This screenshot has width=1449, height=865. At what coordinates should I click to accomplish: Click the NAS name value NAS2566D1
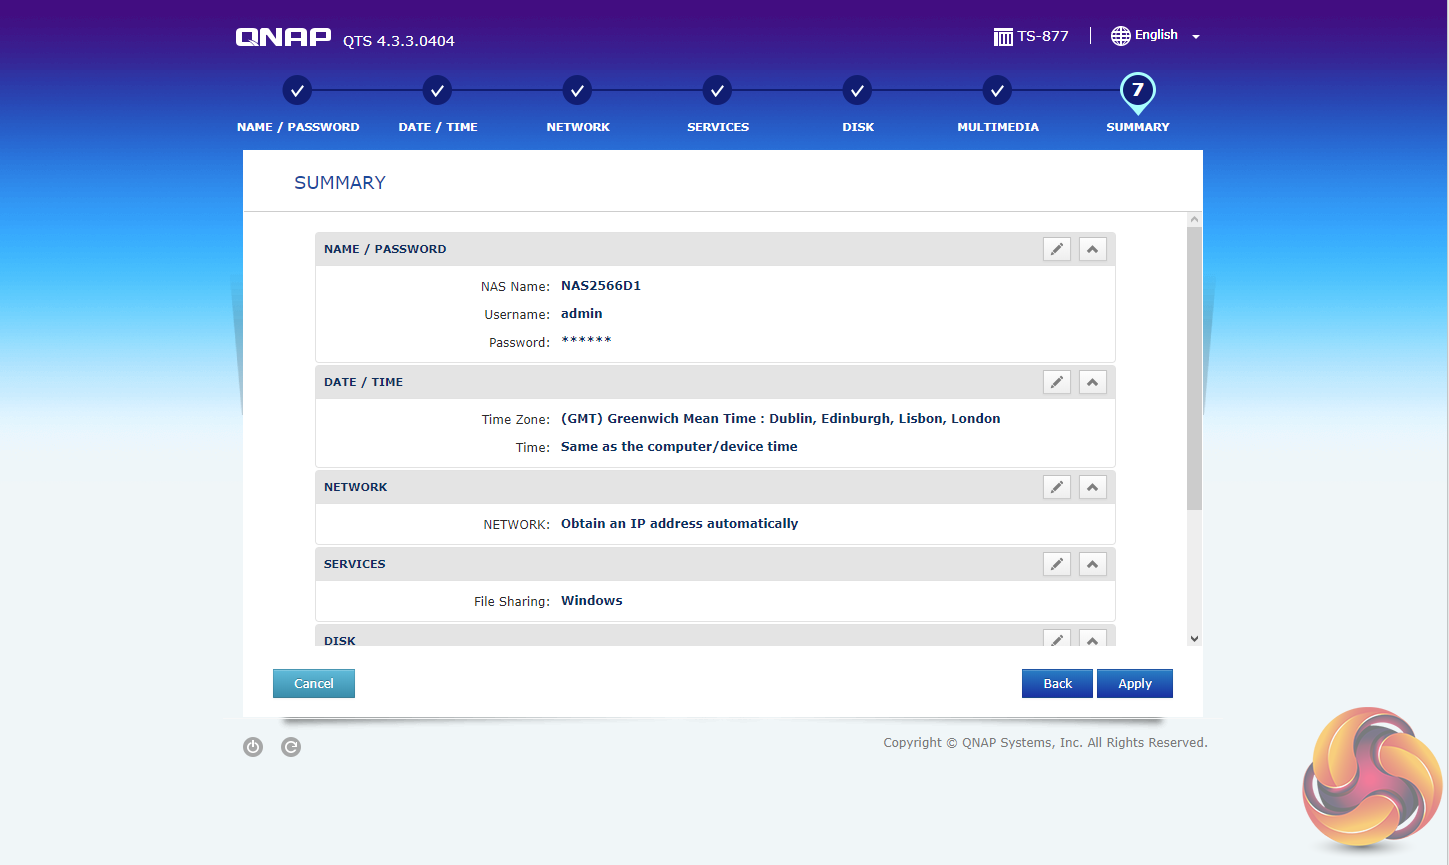(x=601, y=286)
